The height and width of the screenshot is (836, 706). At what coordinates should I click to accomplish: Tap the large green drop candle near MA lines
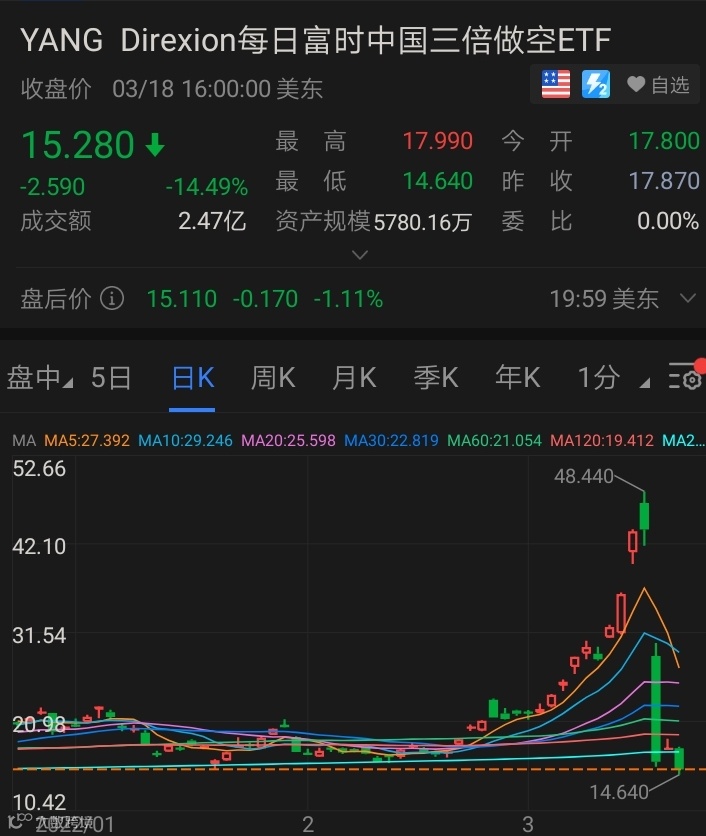pyautogui.click(x=656, y=704)
